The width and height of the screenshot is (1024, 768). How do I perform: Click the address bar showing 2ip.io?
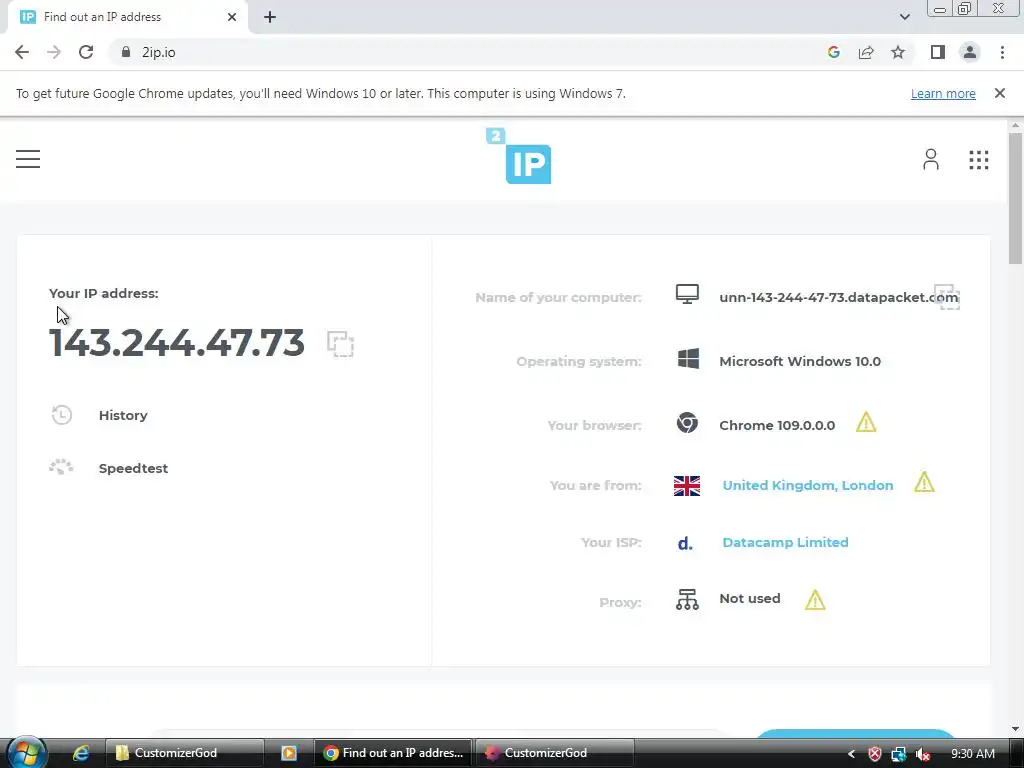[470, 52]
